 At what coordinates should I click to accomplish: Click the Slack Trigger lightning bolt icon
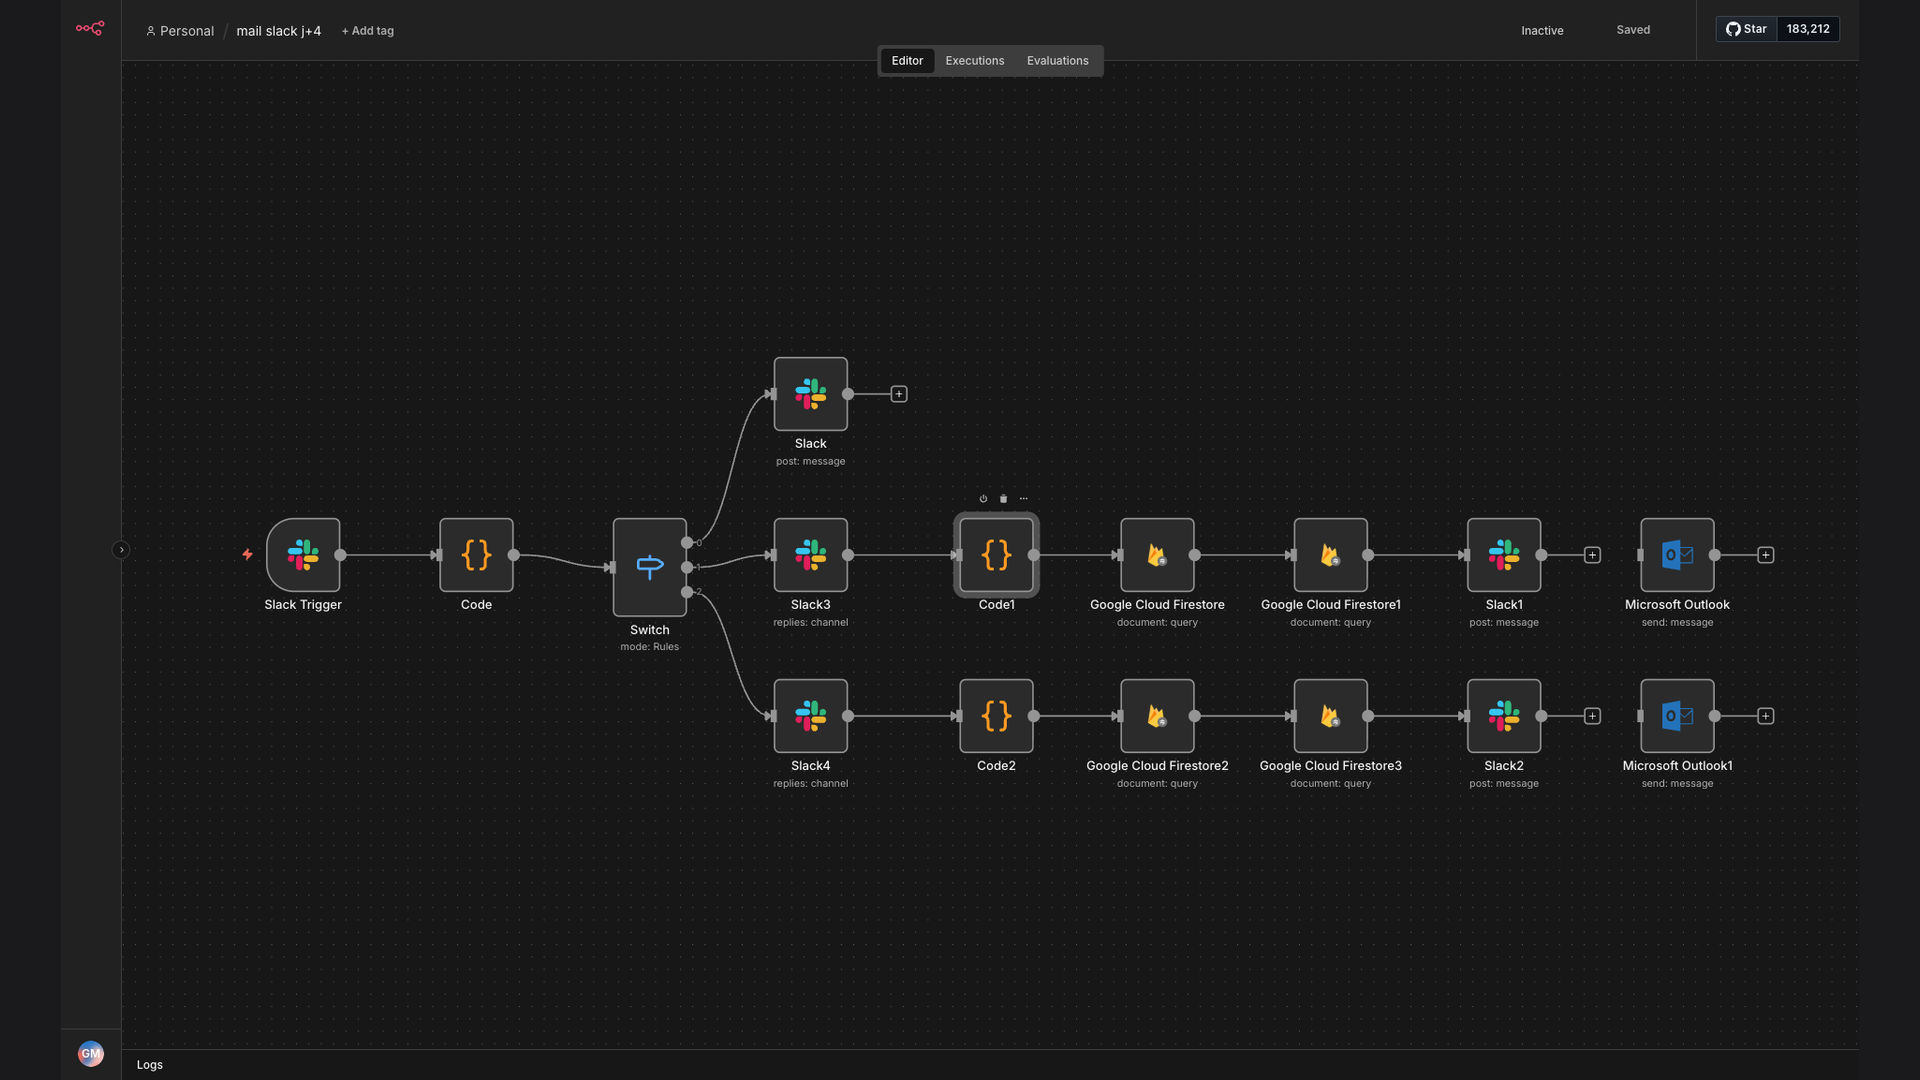coord(247,554)
